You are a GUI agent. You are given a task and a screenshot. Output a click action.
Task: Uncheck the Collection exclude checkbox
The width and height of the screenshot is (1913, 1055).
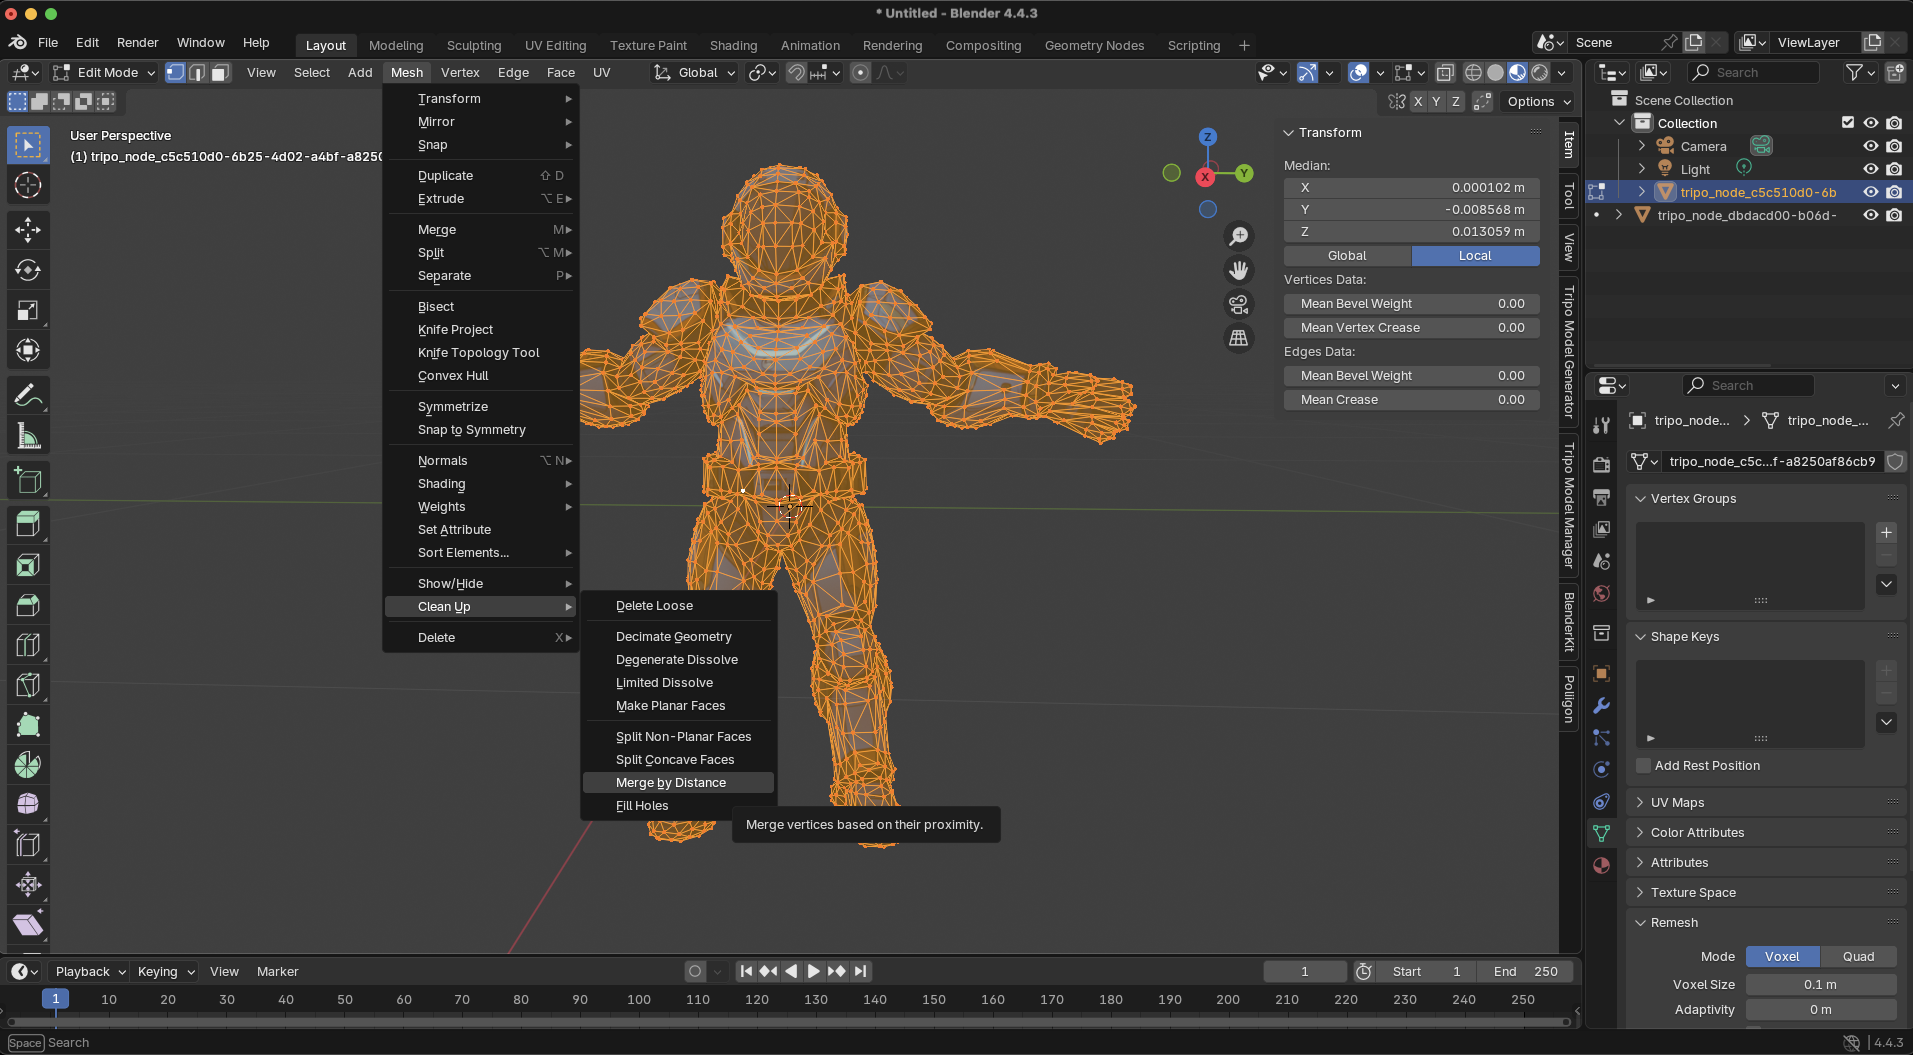point(1847,123)
